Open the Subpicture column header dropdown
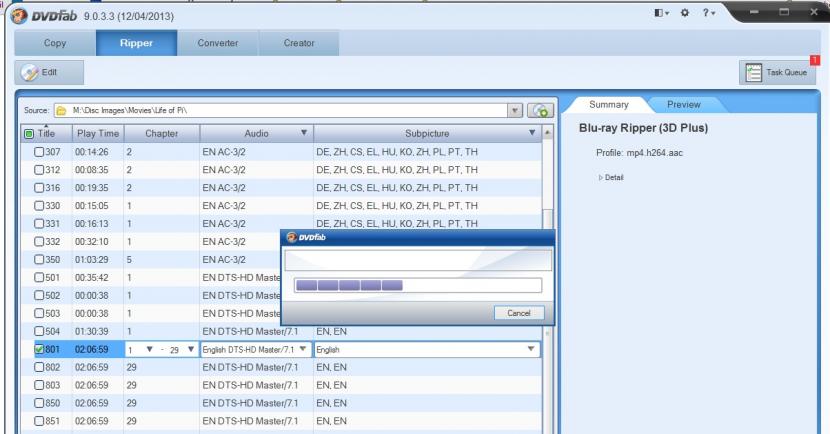830x434 pixels. click(x=532, y=133)
